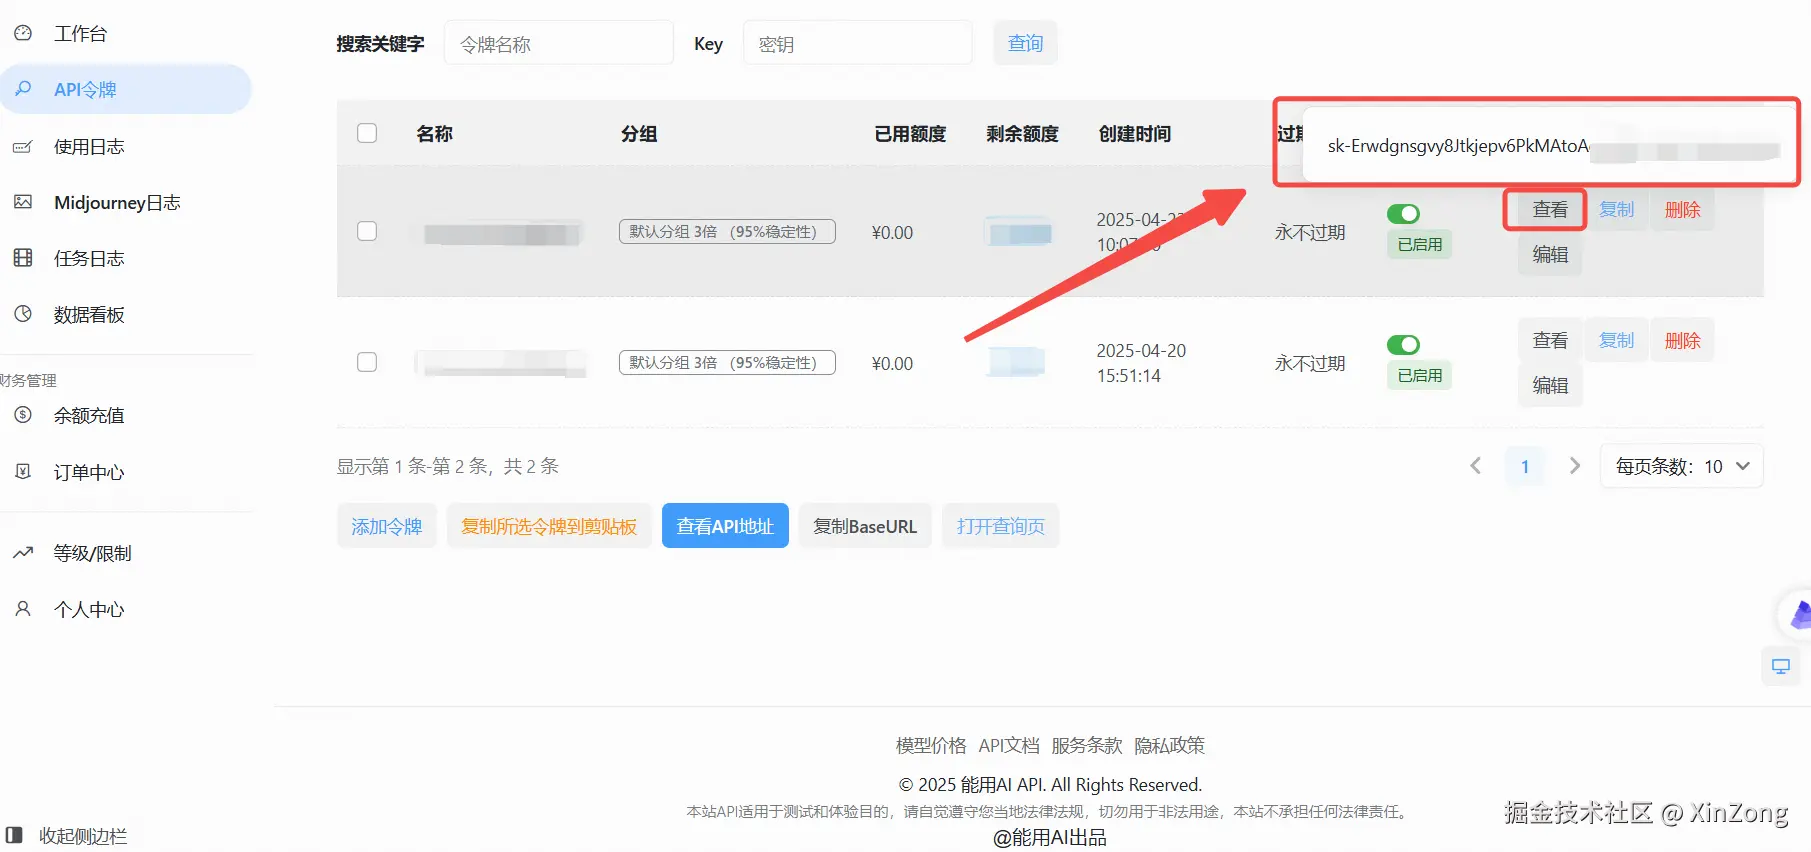Click 删除 for the first token
The height and width of the screenshot is (852, 1811).
click(x=1682, y=209)
